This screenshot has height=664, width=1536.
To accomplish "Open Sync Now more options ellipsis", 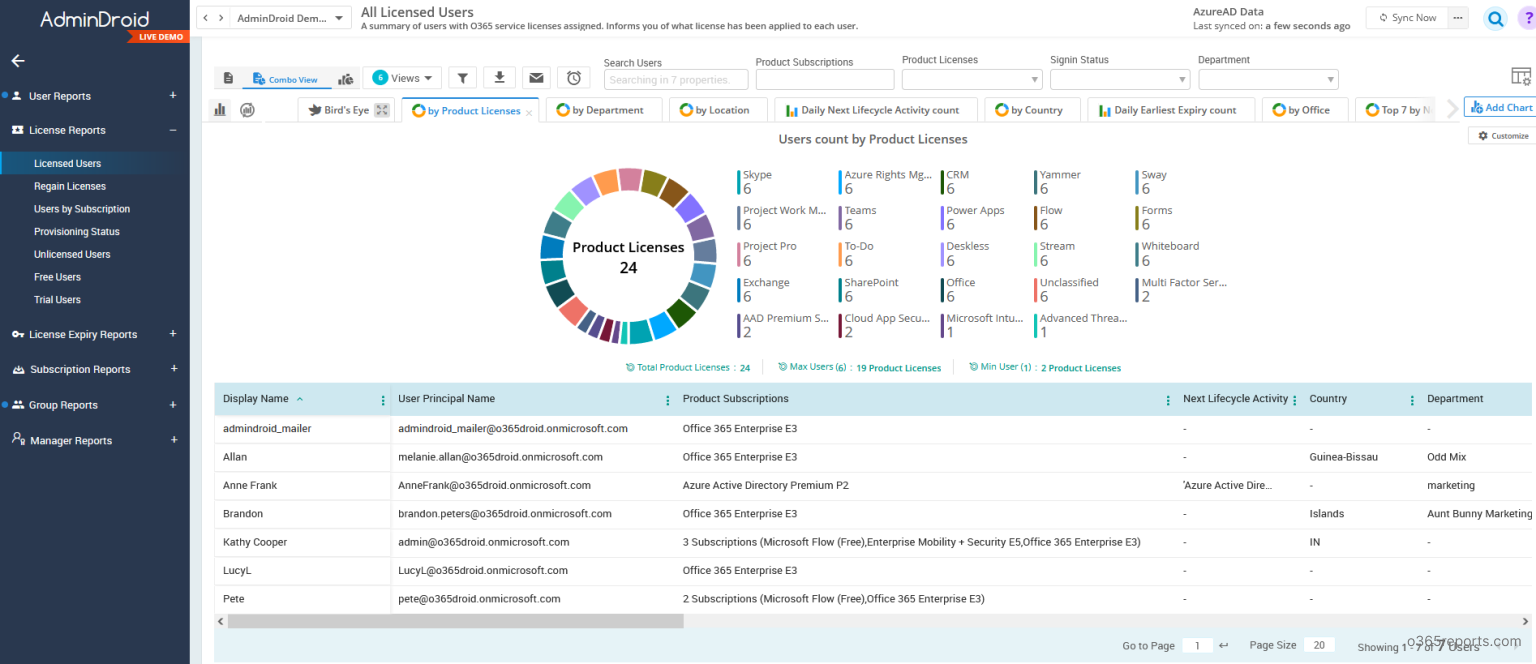I will click(x=1458, y=17).
